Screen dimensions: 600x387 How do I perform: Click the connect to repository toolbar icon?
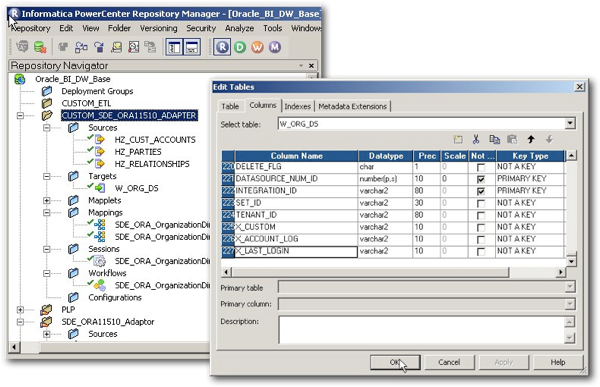click(23, 47)
